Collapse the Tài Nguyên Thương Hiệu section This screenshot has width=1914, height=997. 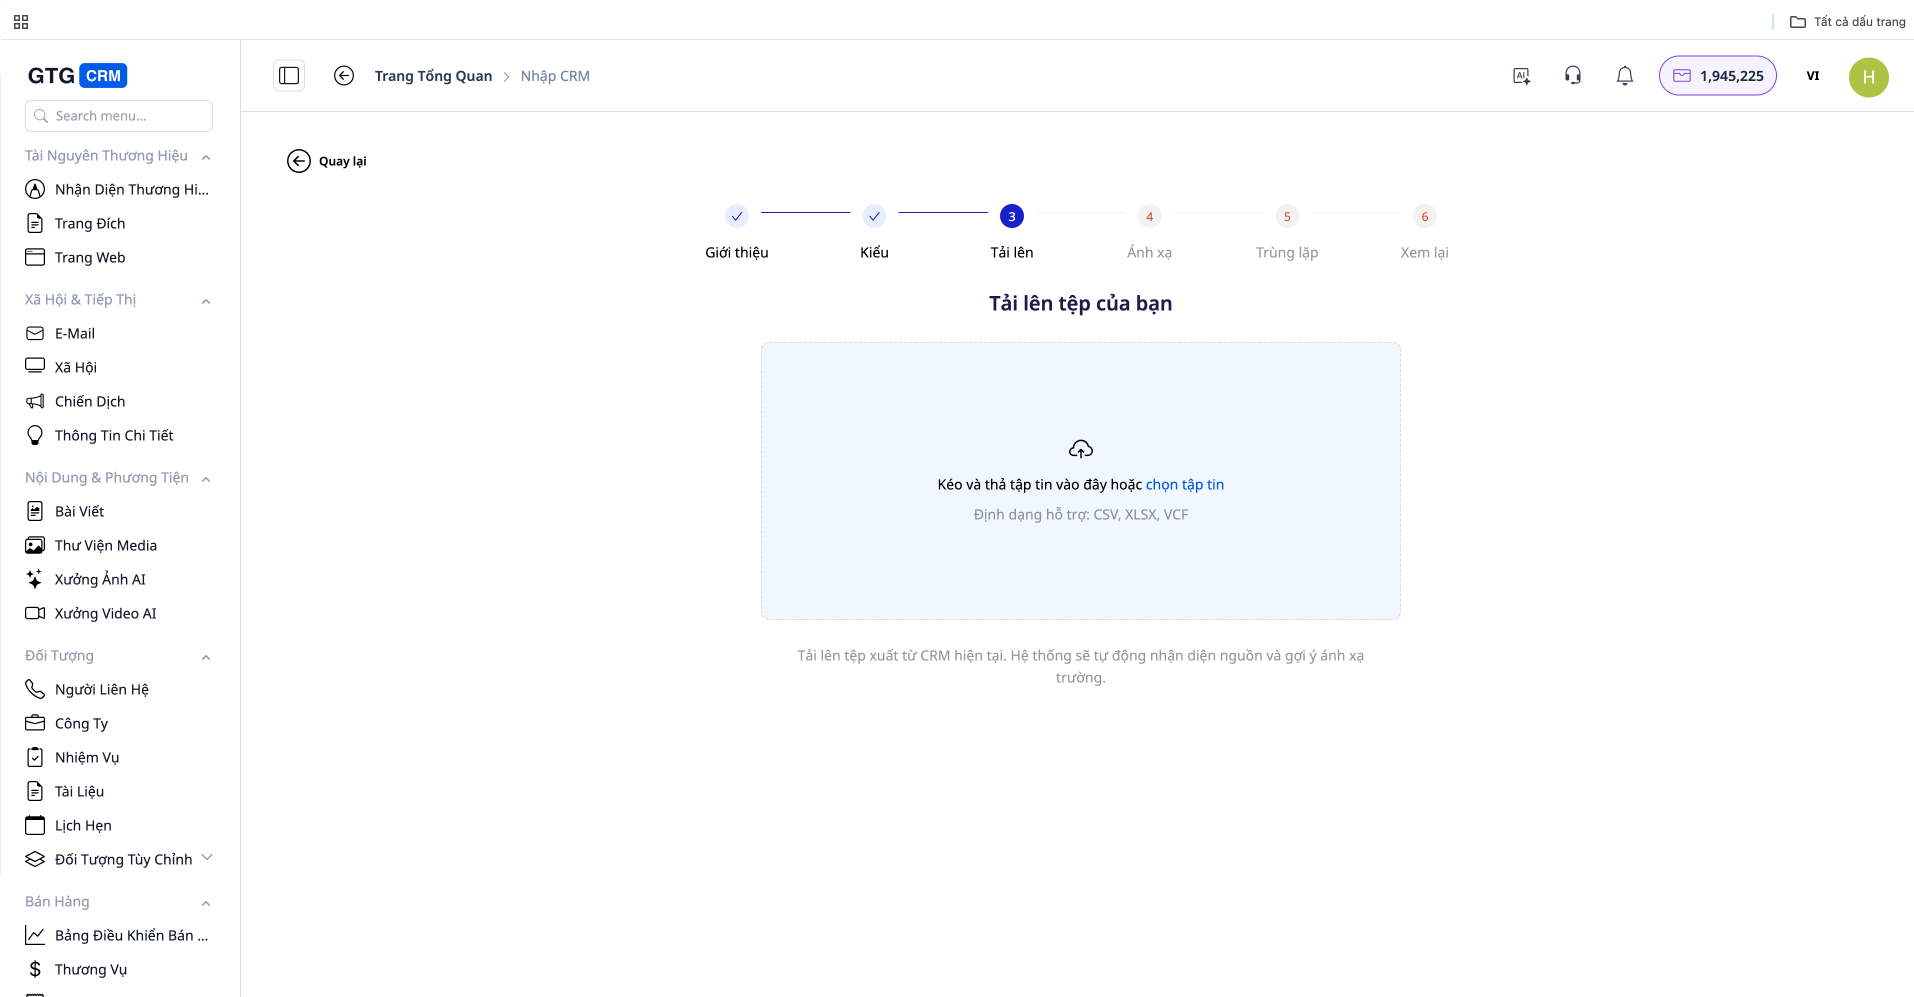pos(206,156)
